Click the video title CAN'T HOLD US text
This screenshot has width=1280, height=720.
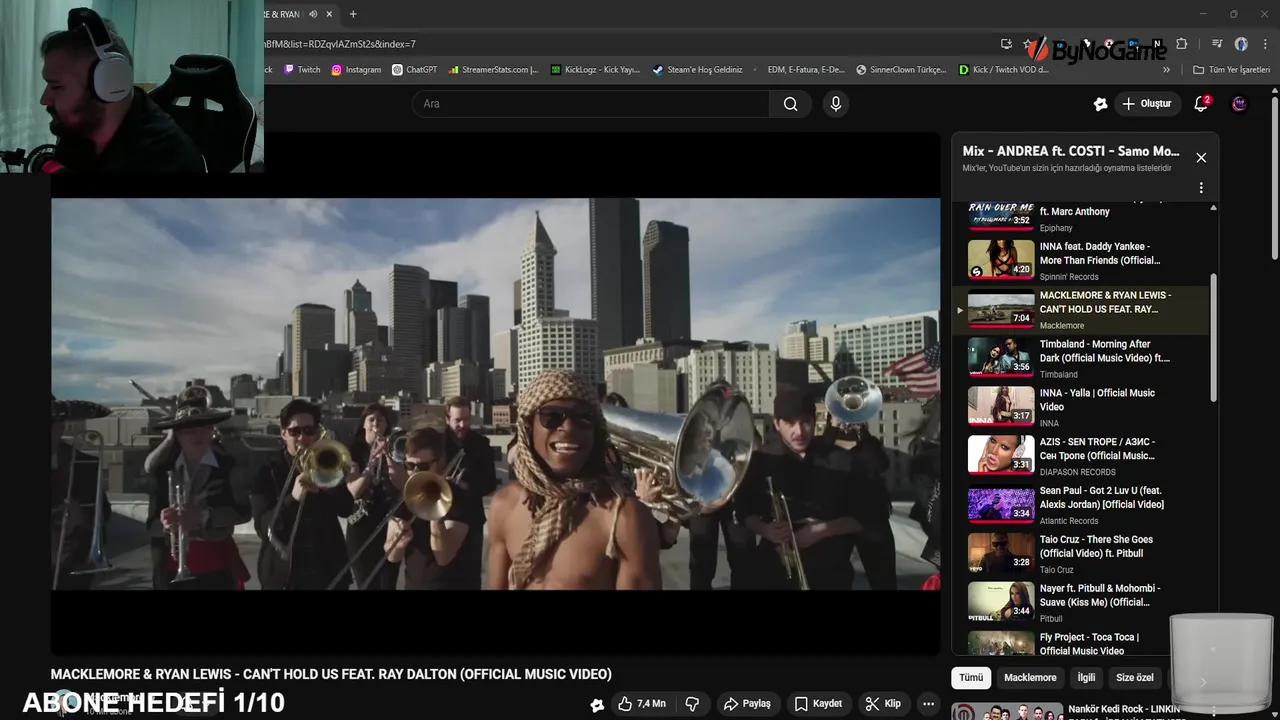click(x=331, y=674)
